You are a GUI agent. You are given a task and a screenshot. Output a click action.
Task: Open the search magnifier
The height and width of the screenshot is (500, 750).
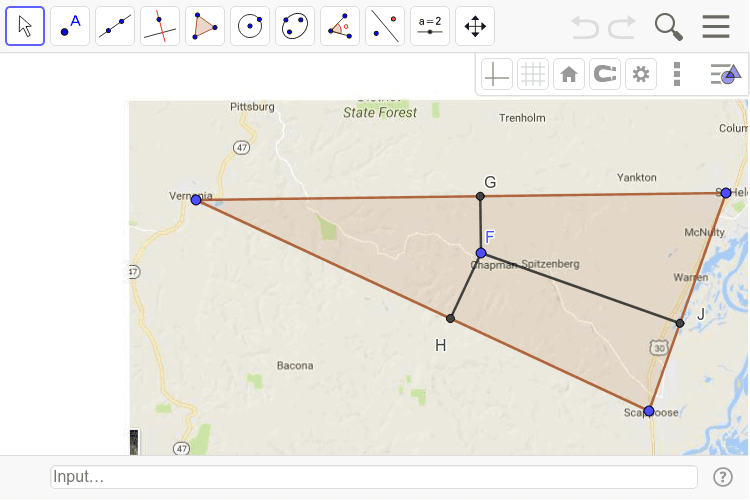(668, 27)
